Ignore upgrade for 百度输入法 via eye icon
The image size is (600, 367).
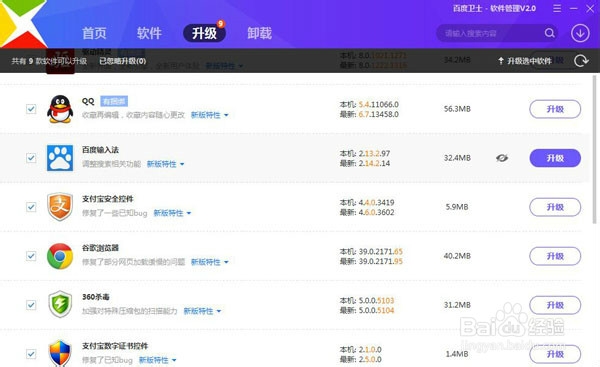502,158
